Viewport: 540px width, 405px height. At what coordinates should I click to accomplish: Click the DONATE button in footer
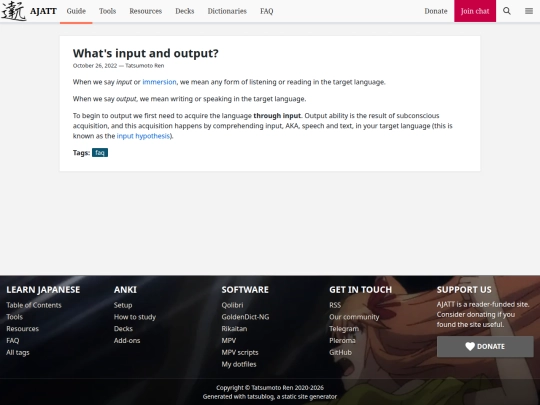click(x=485, y=346)
